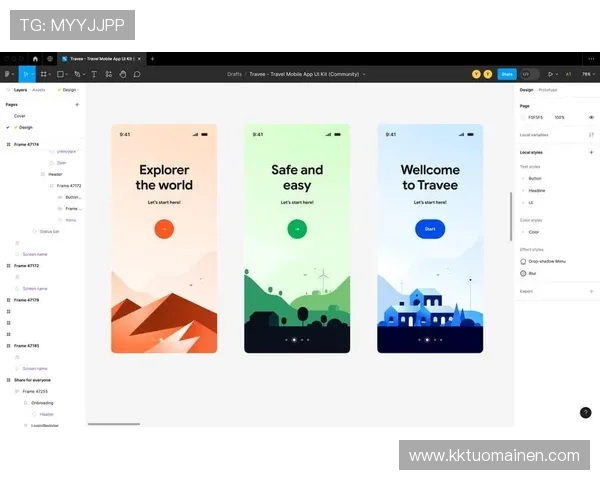The width and height of the screenshot is (600, 480).
Task: Toggle page background color visibility eye
Action: pos(591,117)
